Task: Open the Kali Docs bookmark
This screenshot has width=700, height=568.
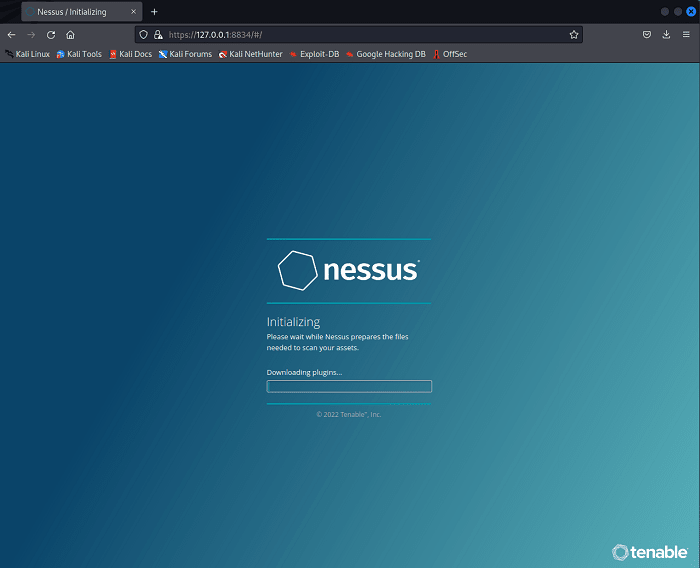Action: [131, 54]
